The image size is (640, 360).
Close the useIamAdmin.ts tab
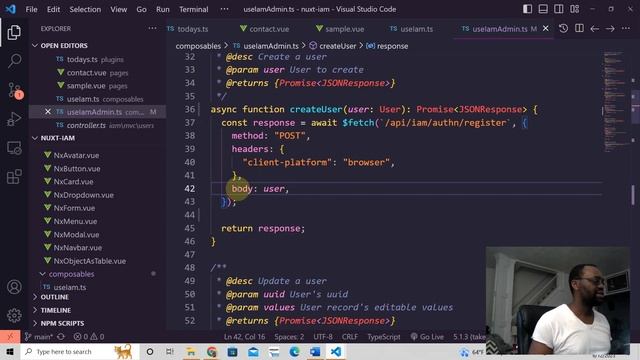pyautogui.click(x=546, y=29)
